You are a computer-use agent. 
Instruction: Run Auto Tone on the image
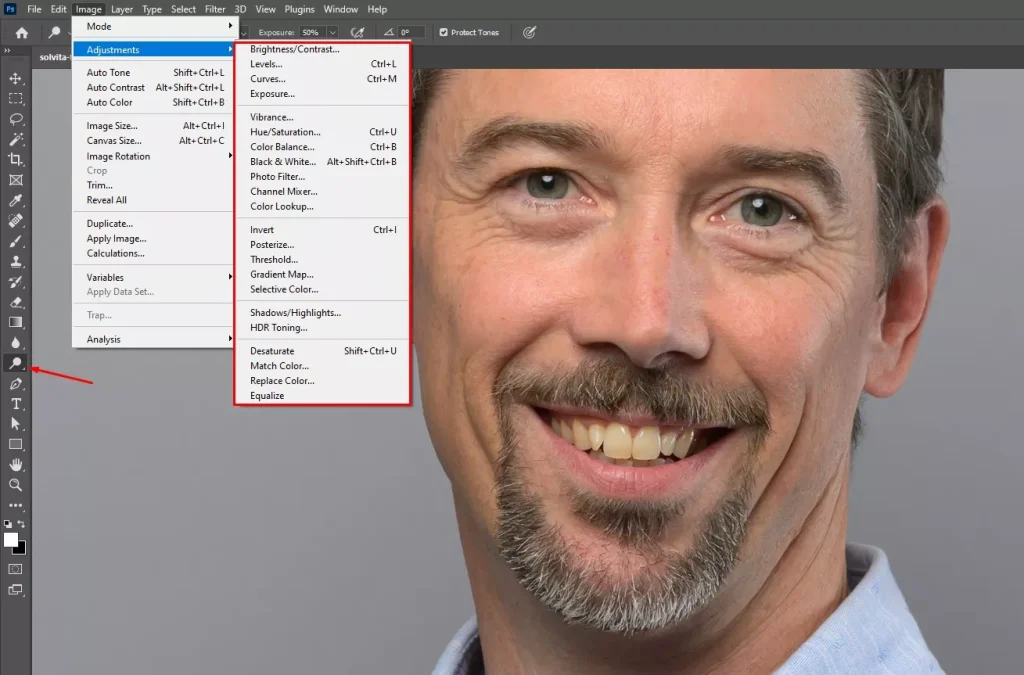tap(110, 72)
